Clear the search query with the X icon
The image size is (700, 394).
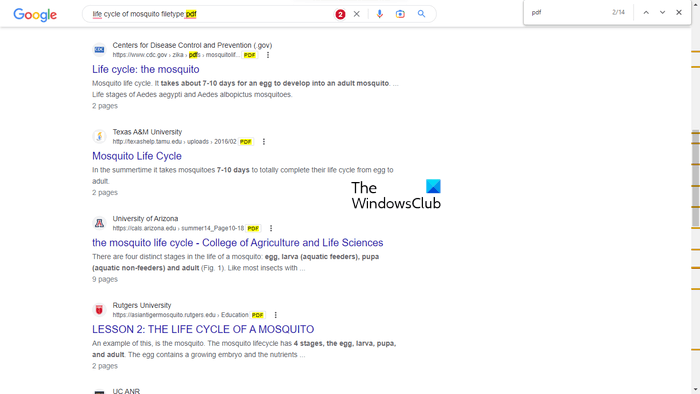(357, 14)
